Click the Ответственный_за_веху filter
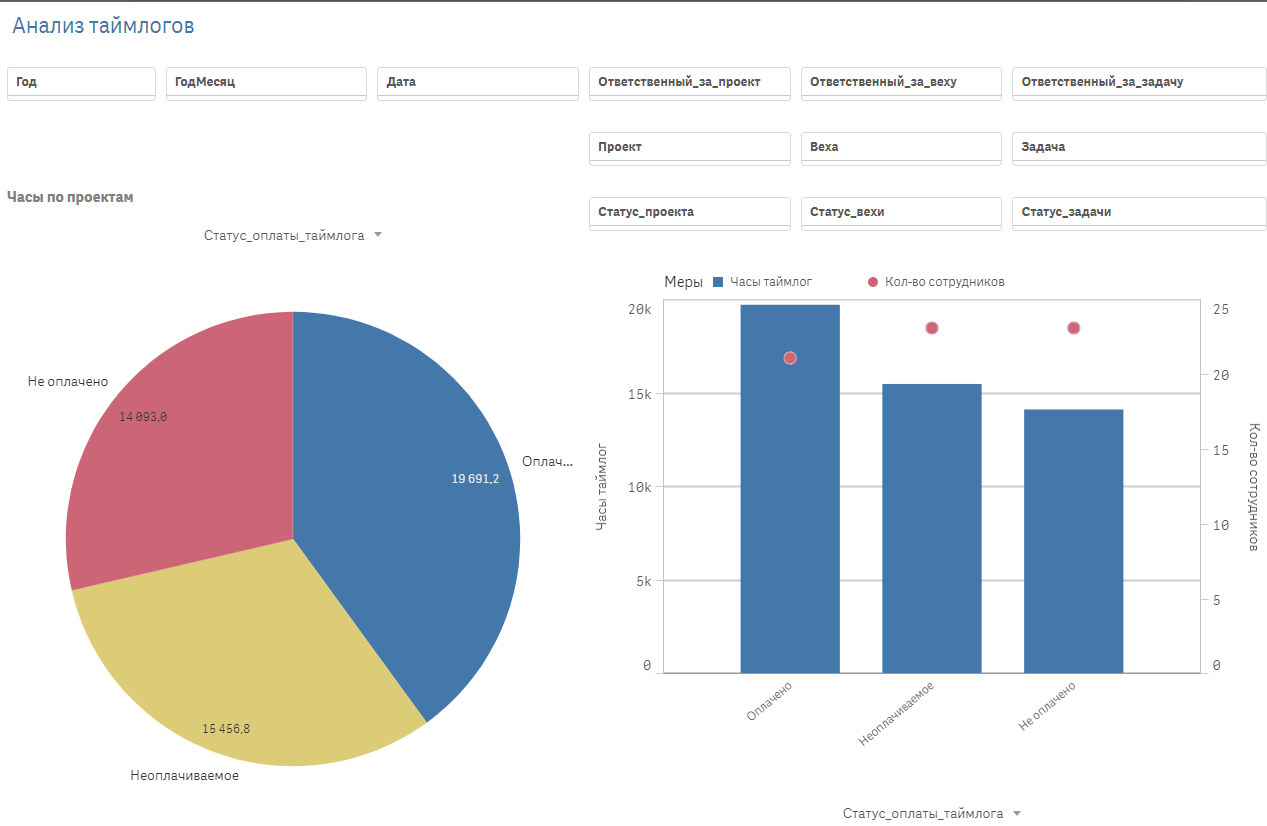This screenshot has height=826, width=1267. point(900,83)
